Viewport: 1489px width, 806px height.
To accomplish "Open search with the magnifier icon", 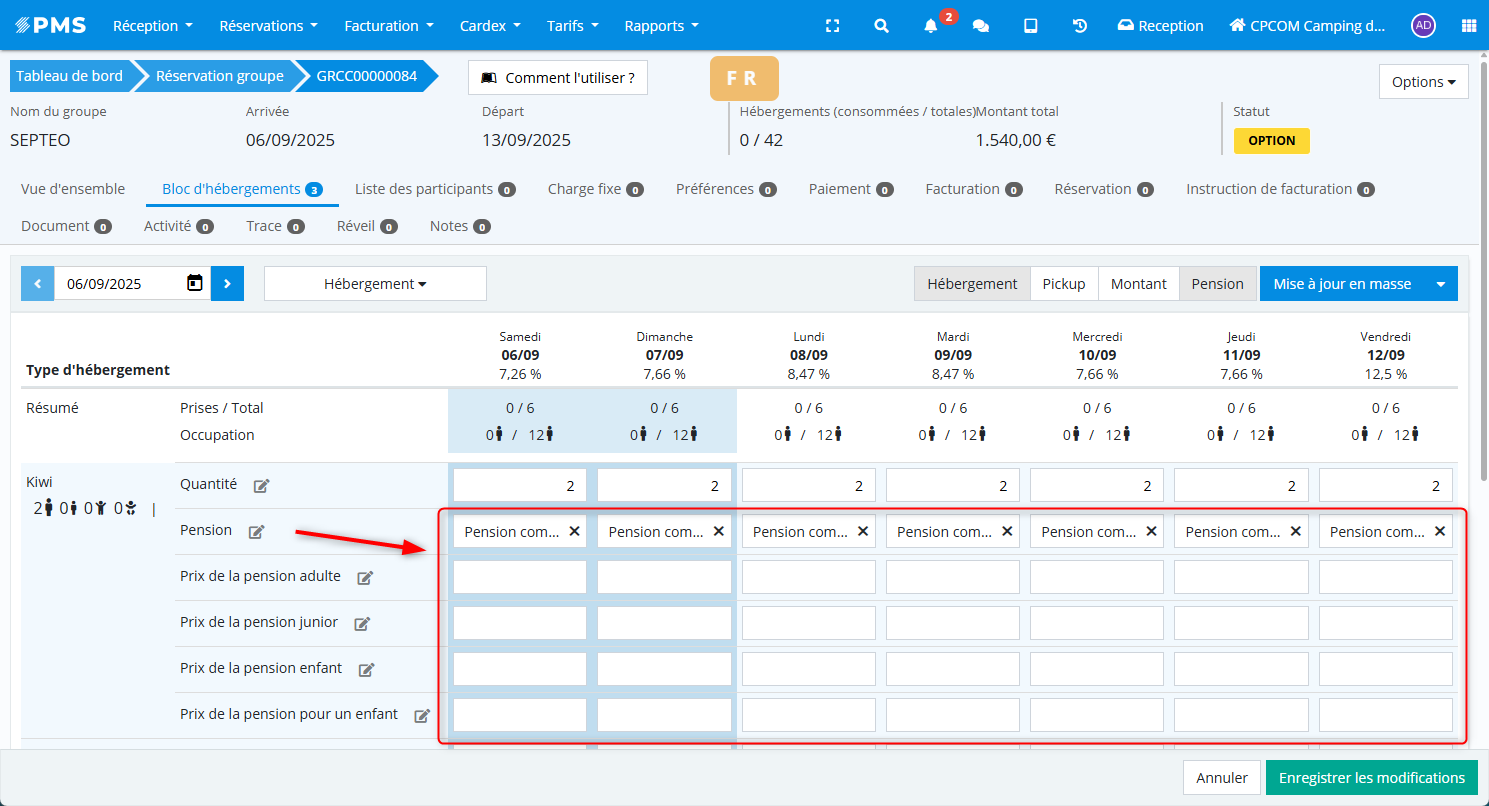I will [881, 26].
